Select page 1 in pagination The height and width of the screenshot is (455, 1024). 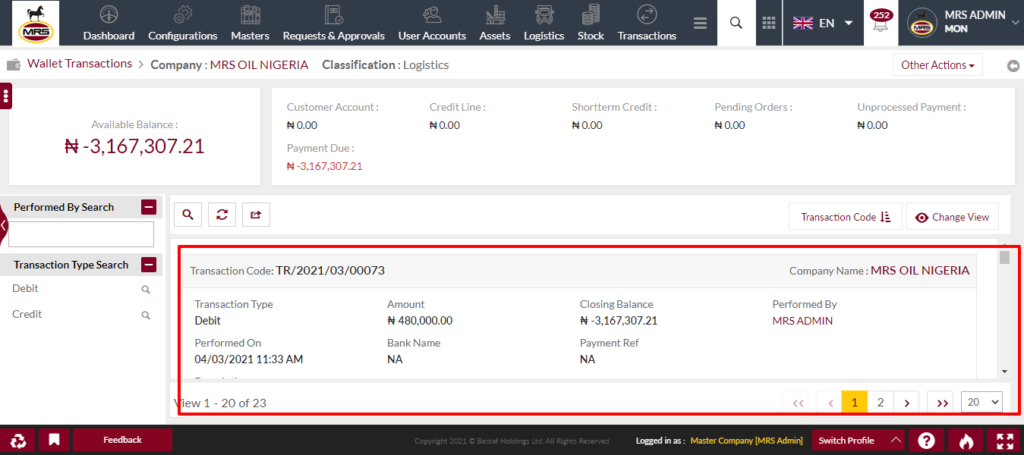tap(855, 402)
